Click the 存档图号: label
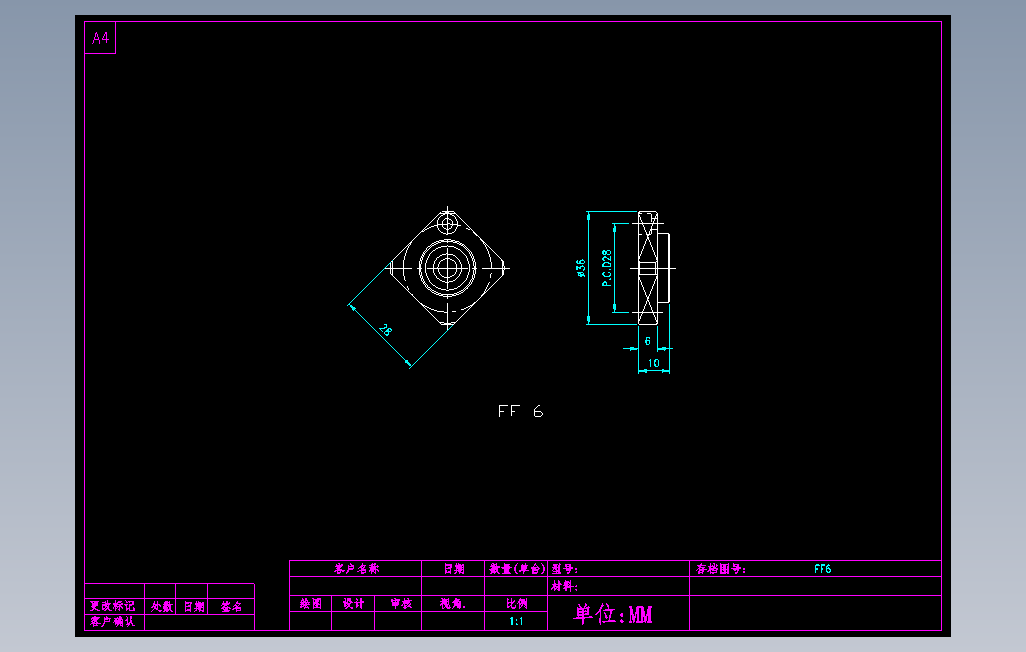The image size is (1026, 652). (720, 569)
